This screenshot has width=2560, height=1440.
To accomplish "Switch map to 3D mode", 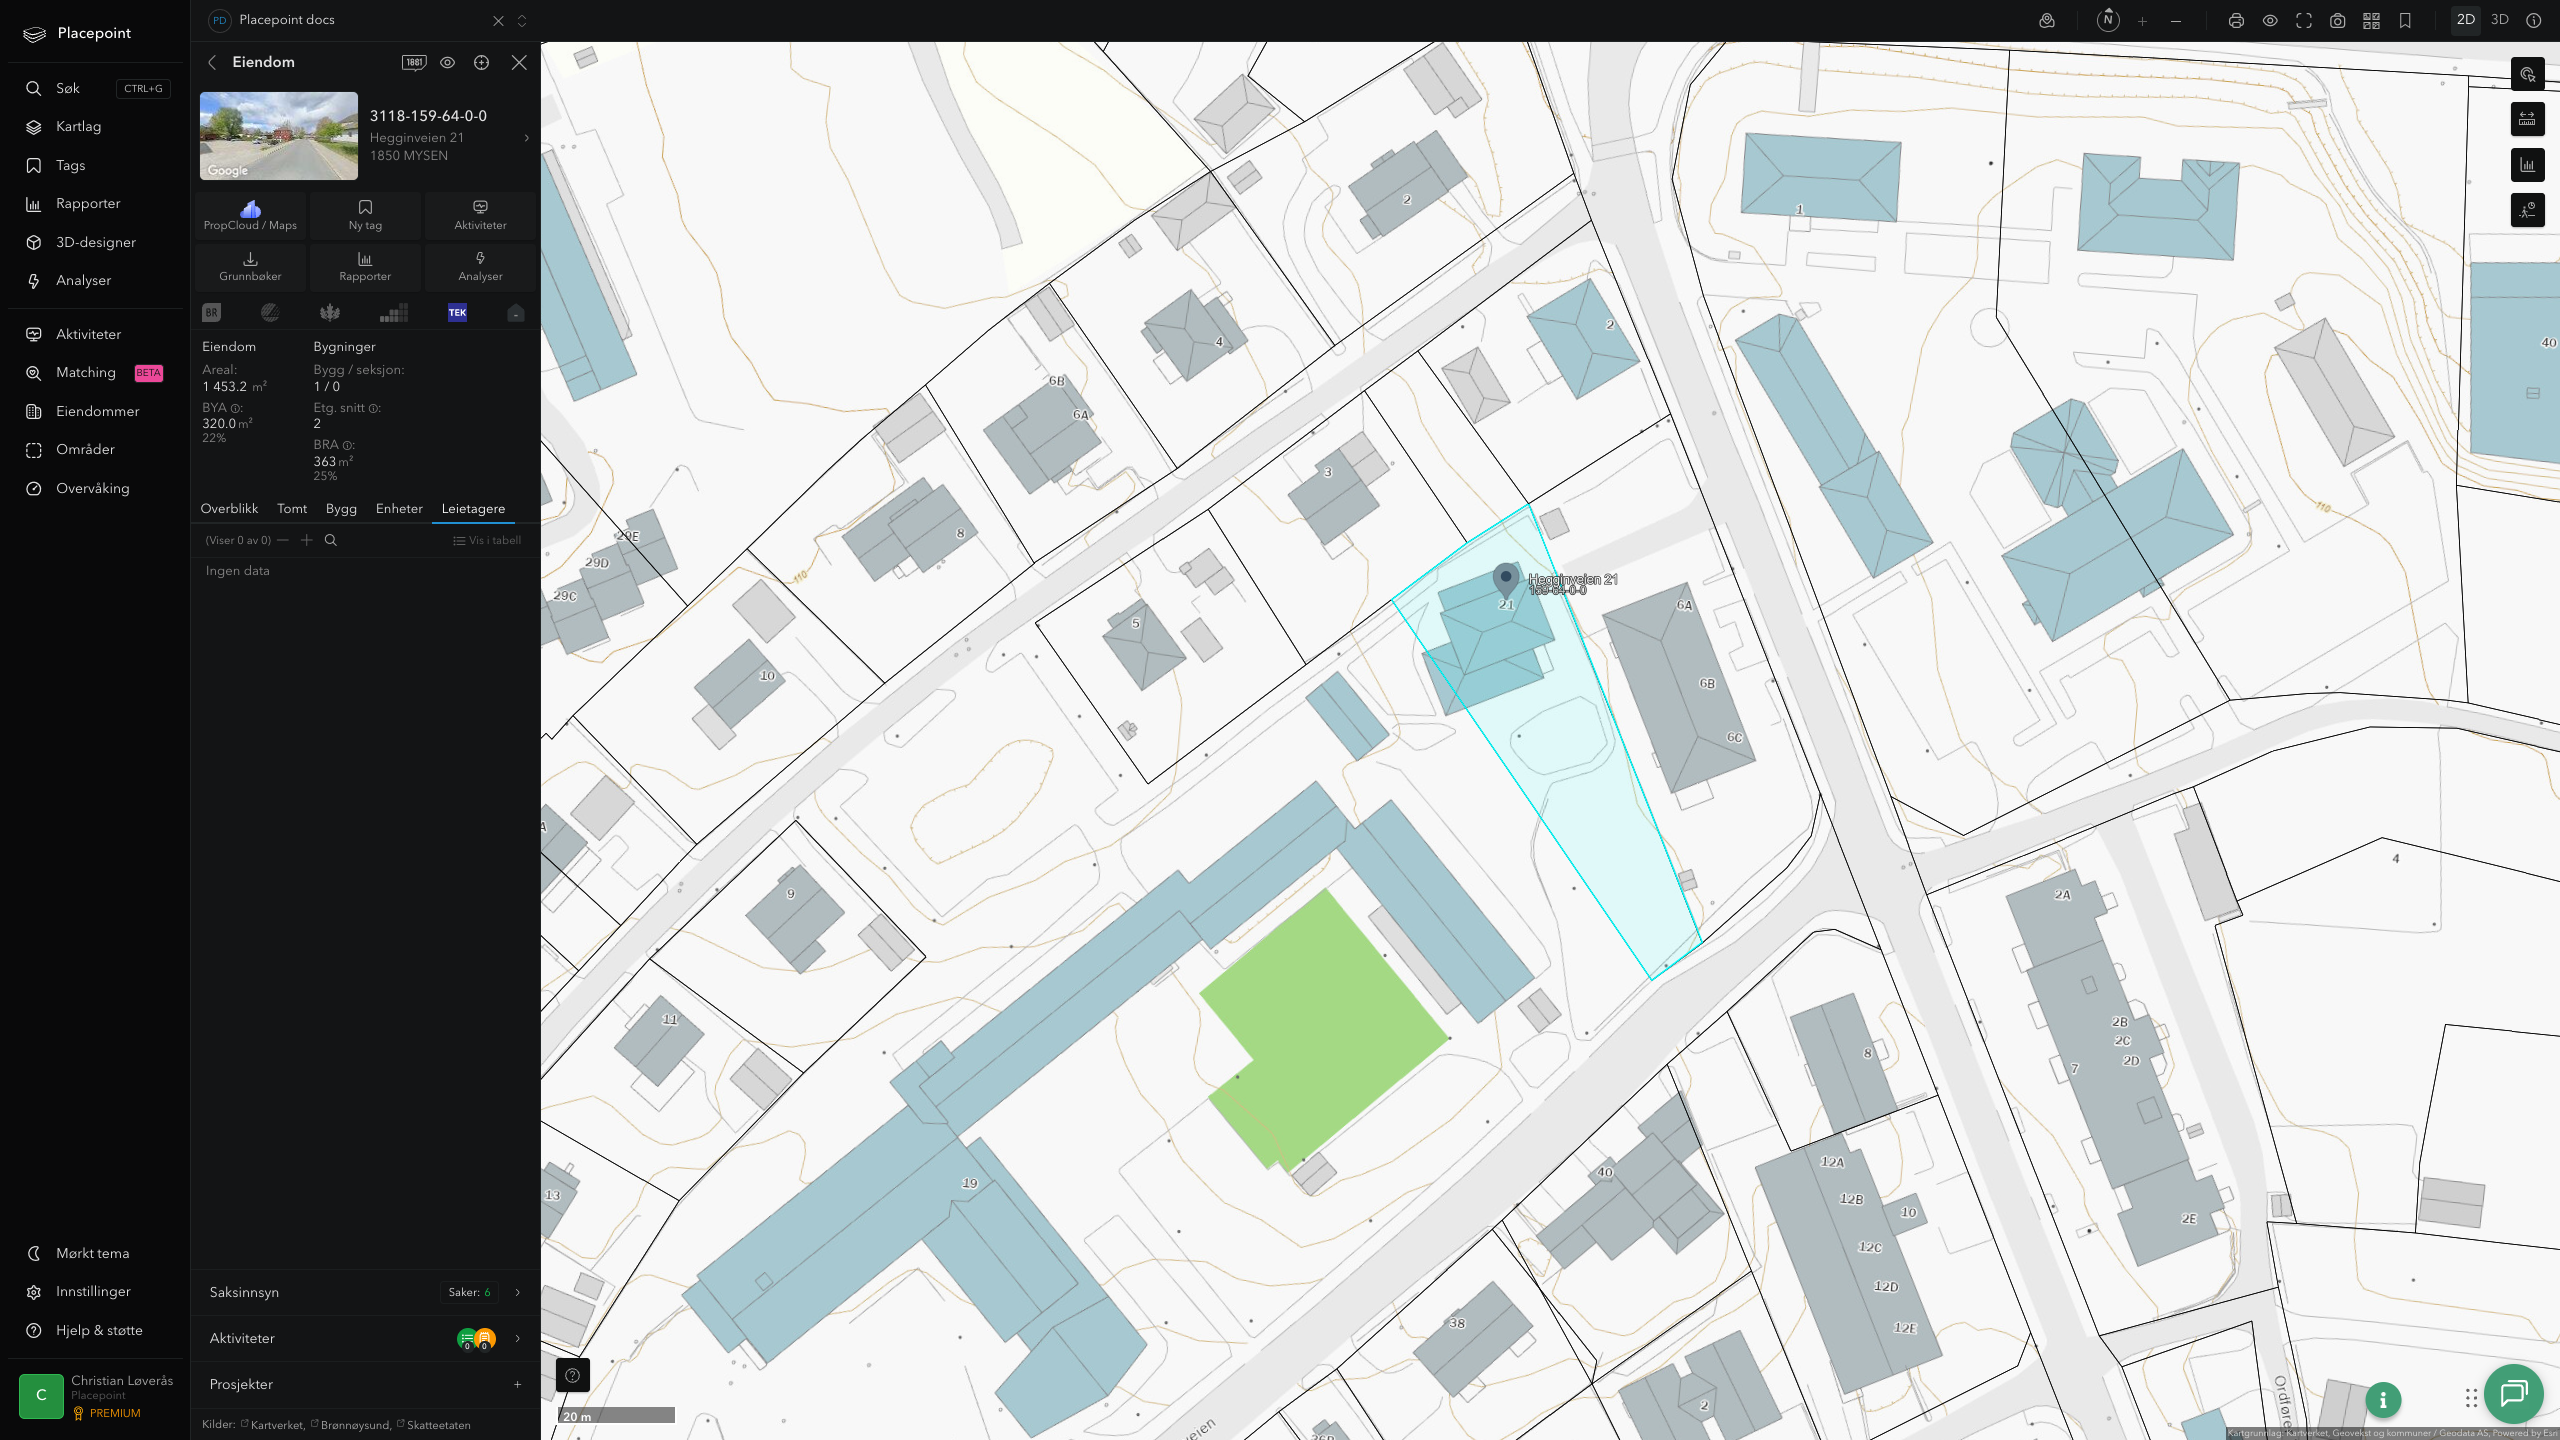I will coord(2500,20).
